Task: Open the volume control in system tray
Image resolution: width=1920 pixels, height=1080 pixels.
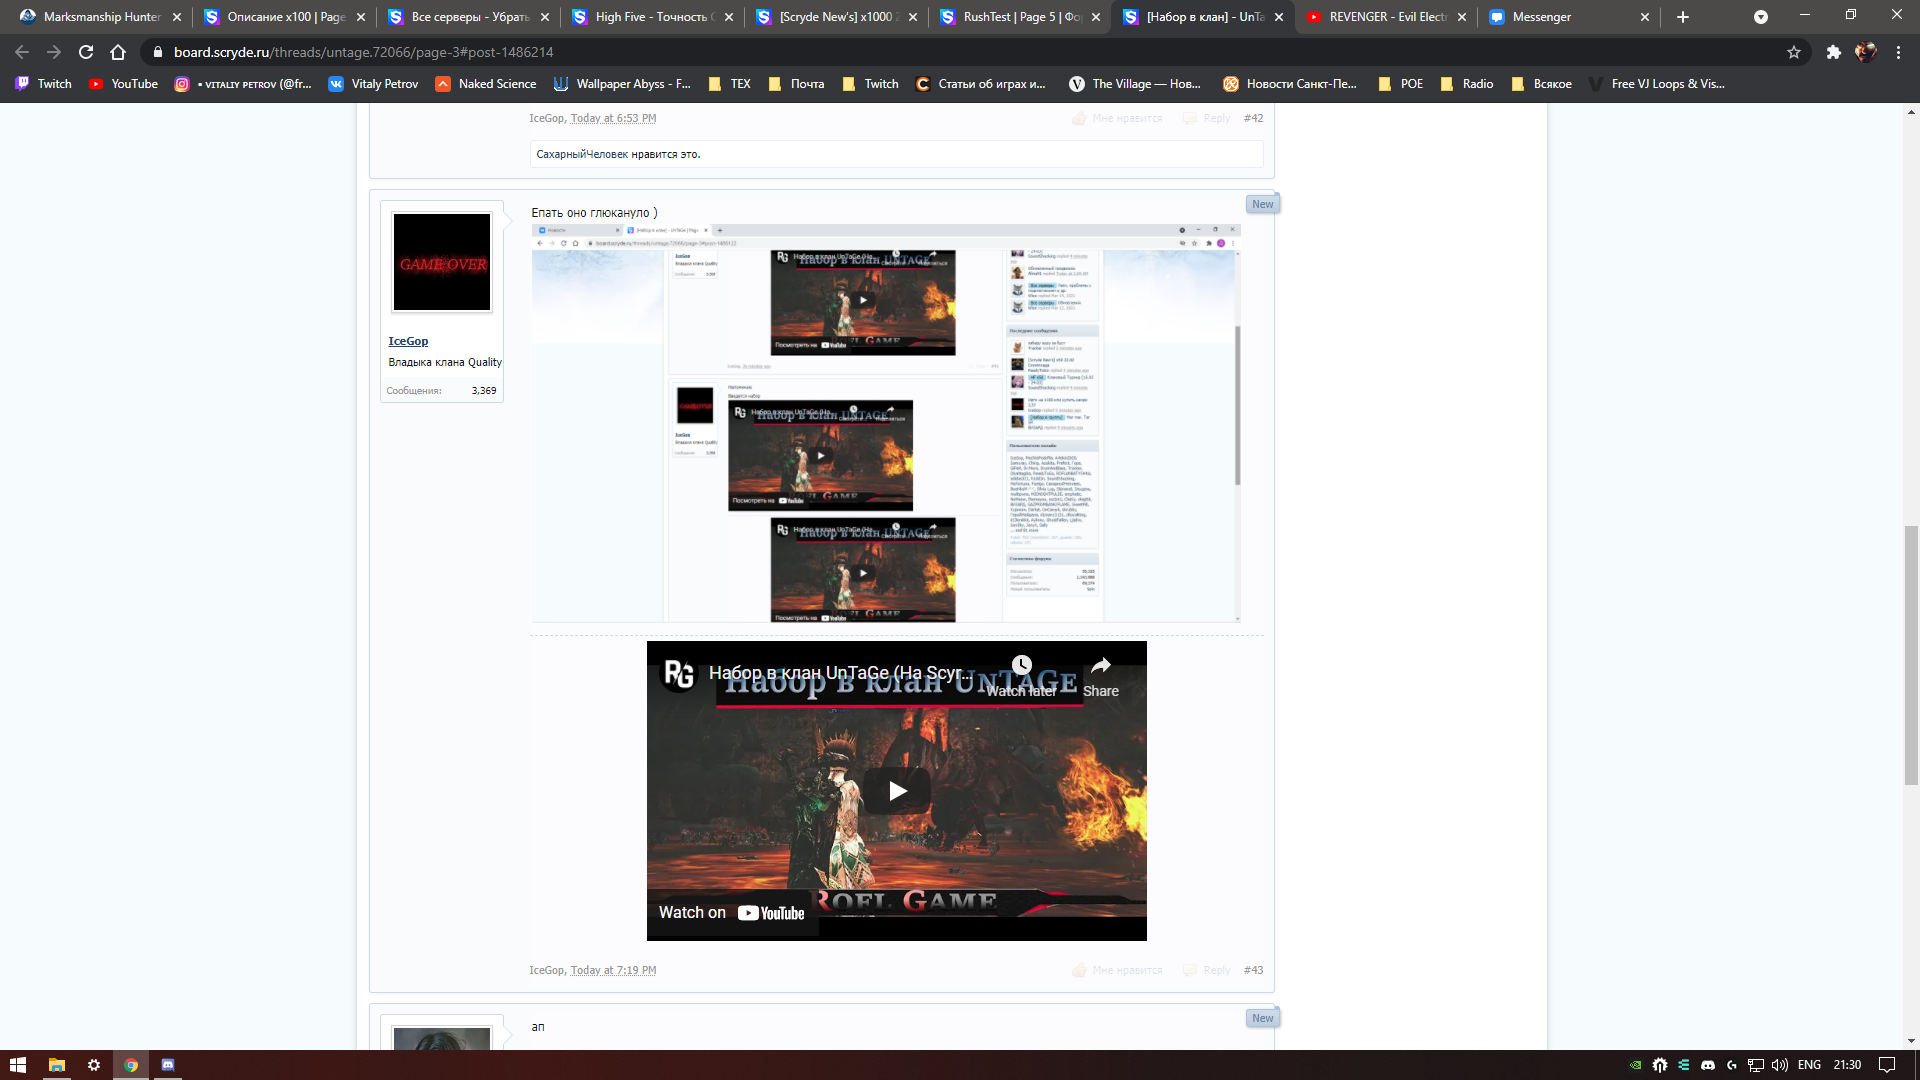Action: pos(1780,1065)
